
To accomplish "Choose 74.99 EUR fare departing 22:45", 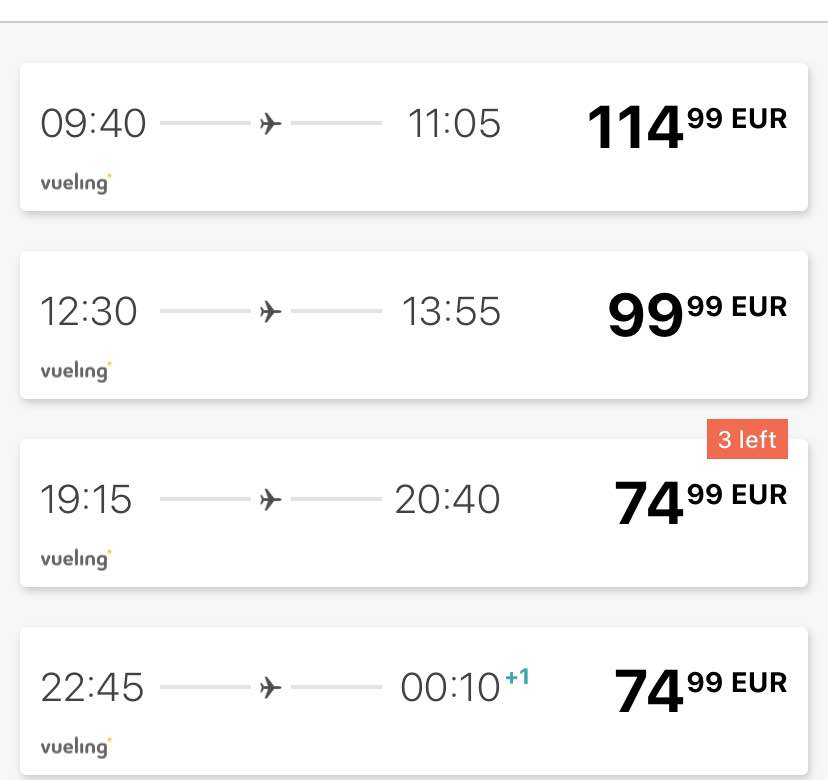I will (x=701, y=690).
